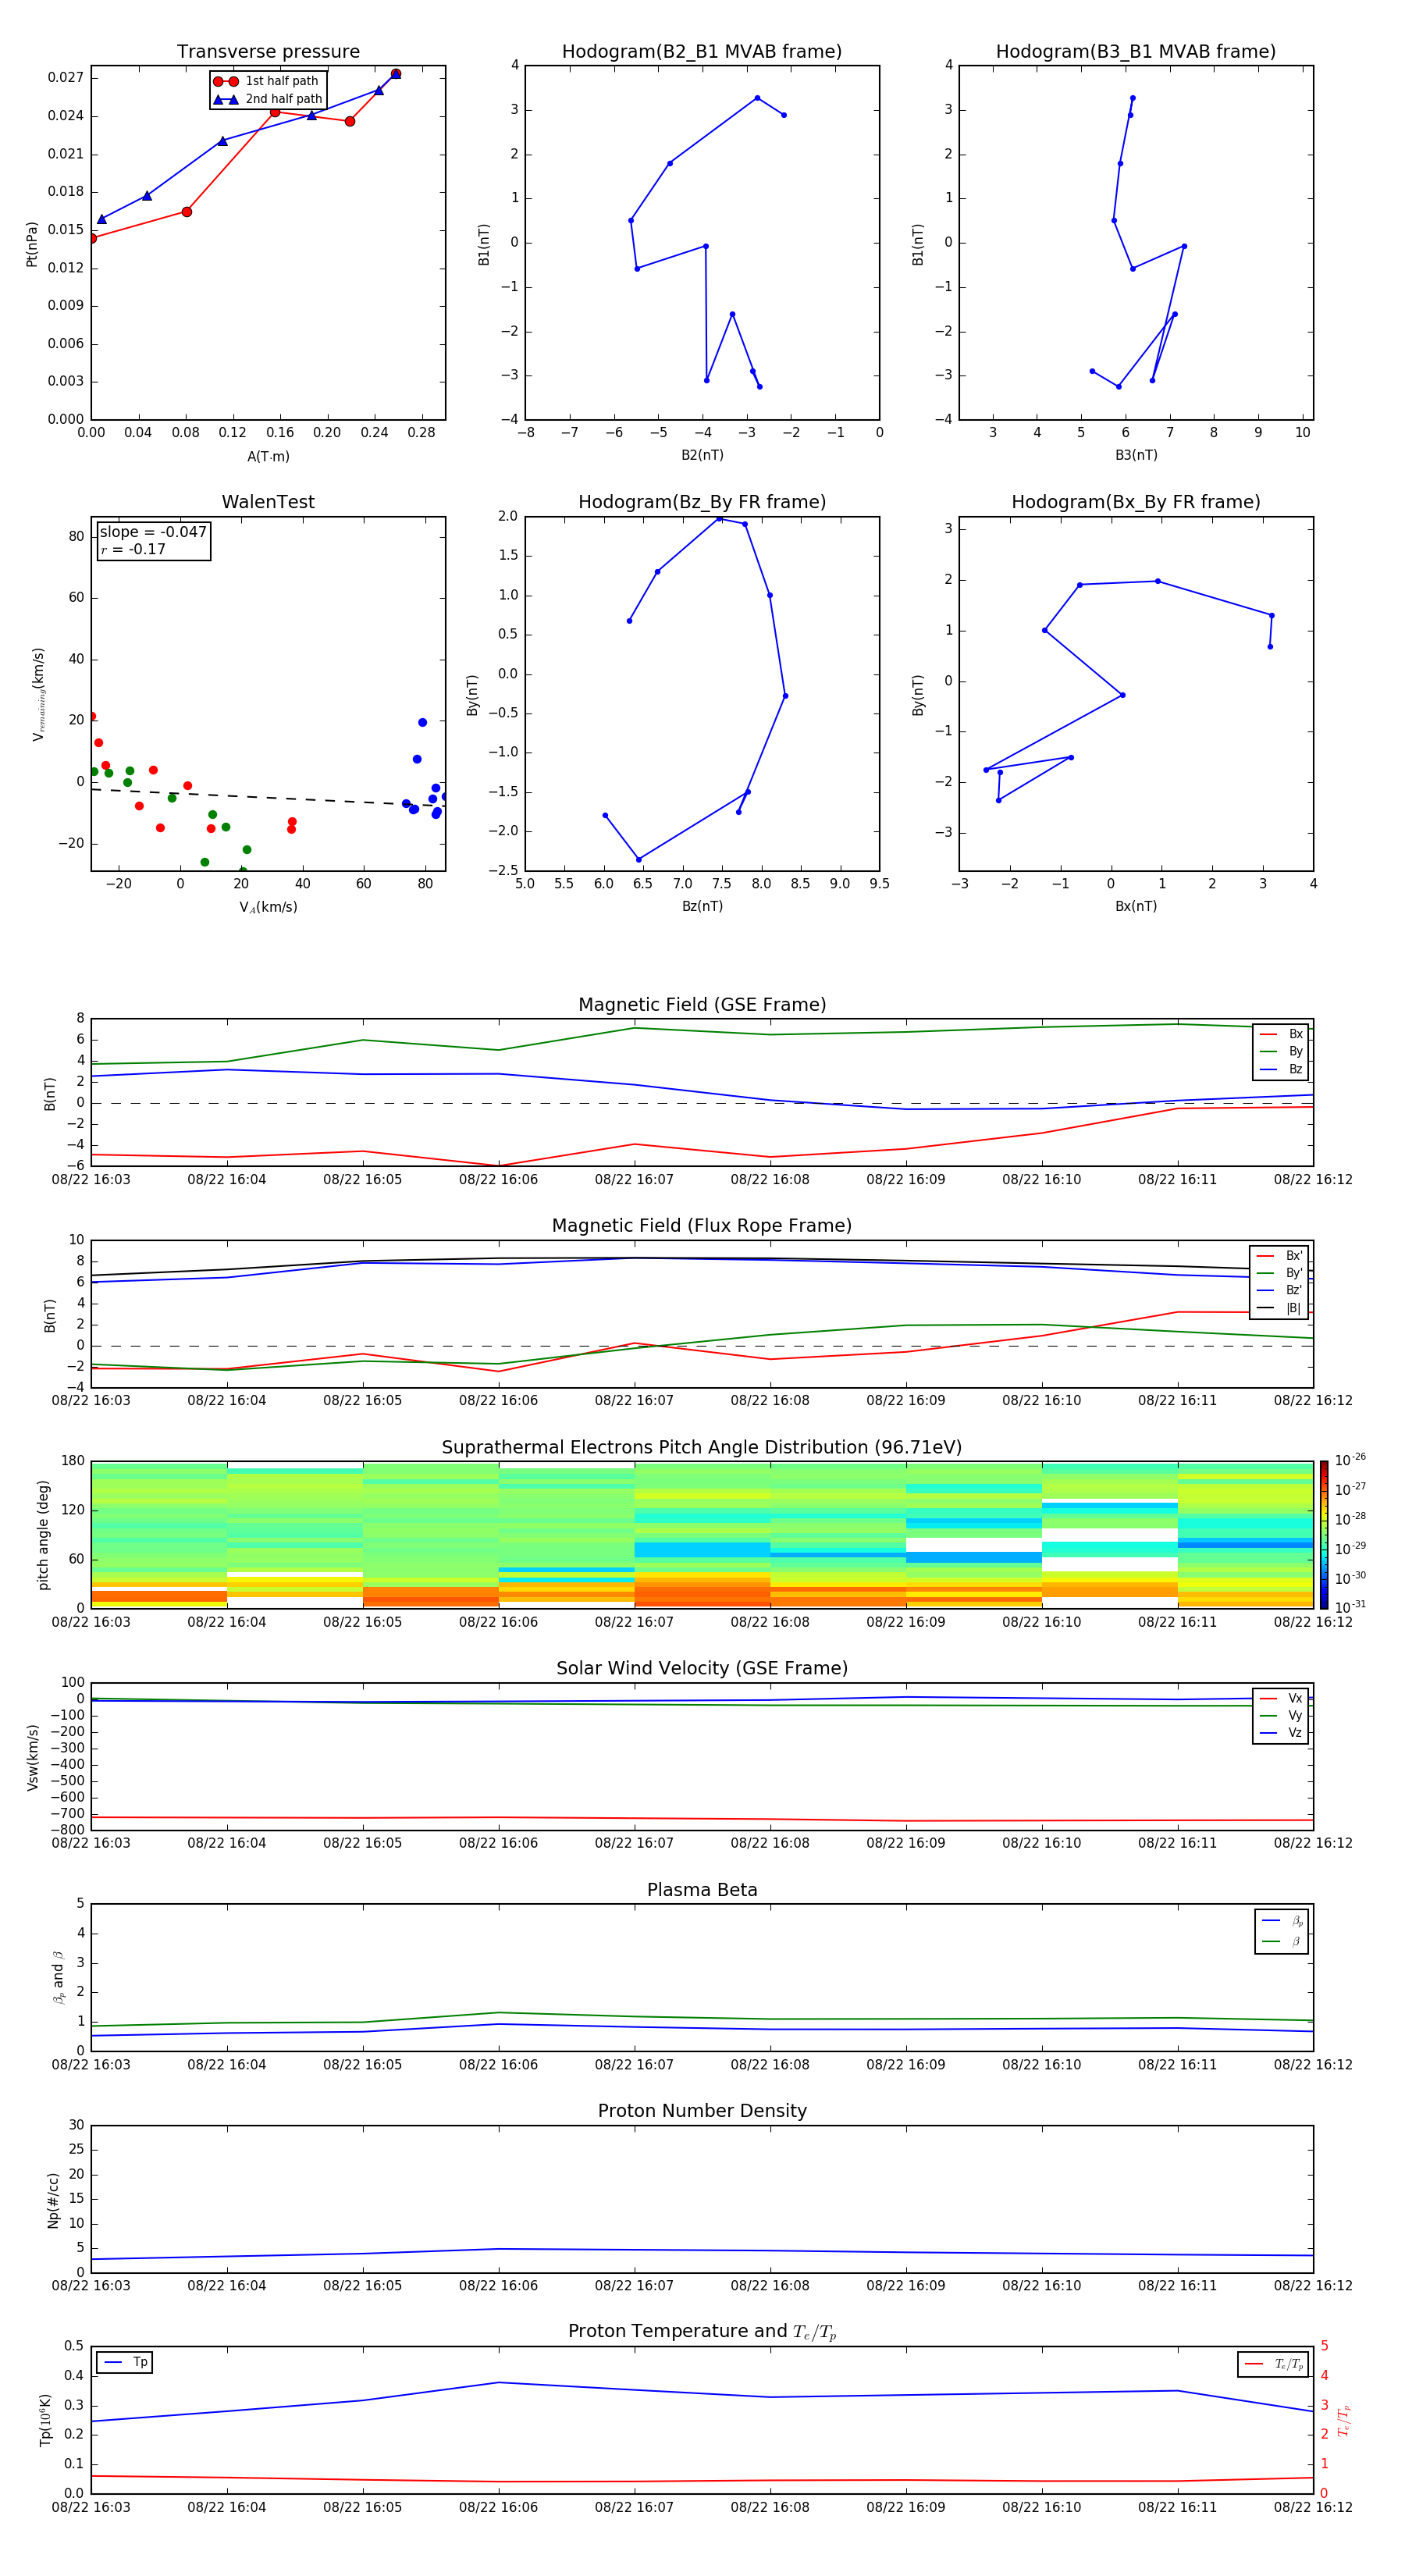
Task: Click the "slope = -0.047" annotation text
Action: 153,532
